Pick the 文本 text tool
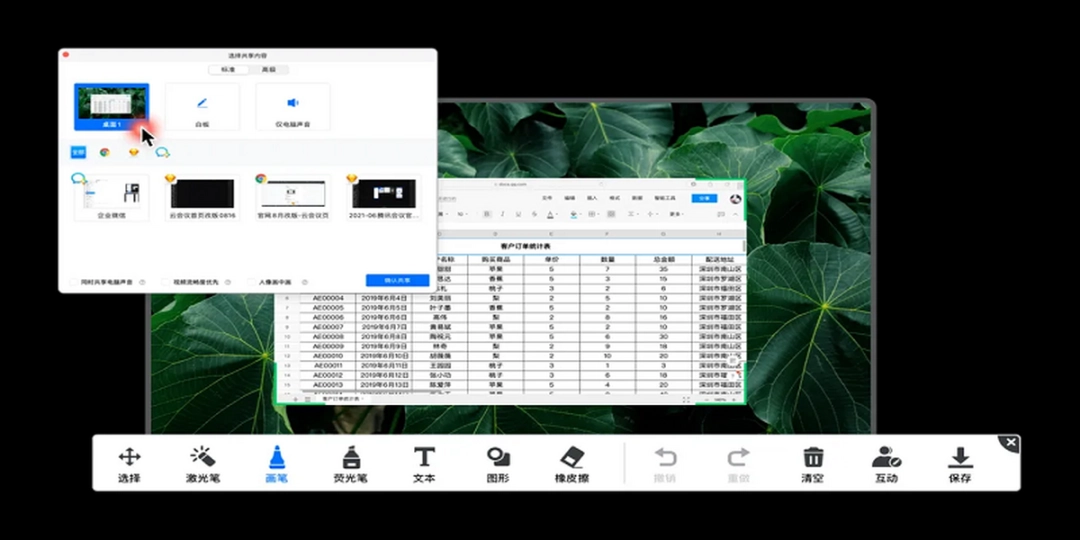This screenshot has width=1080, height=540. pos(424,463)
